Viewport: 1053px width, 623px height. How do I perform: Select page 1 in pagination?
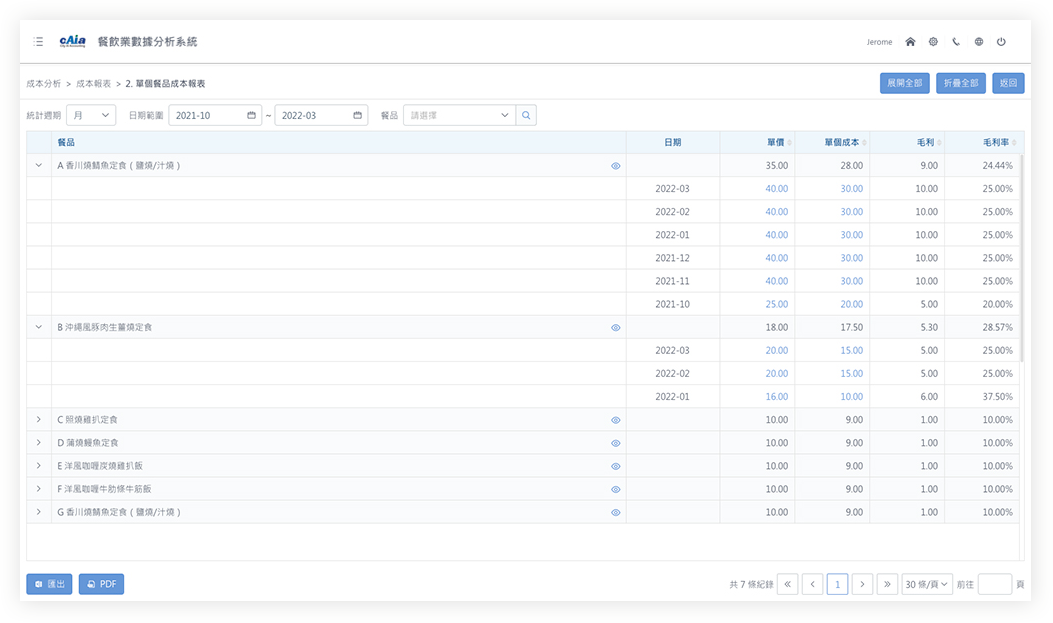point(837,584)
